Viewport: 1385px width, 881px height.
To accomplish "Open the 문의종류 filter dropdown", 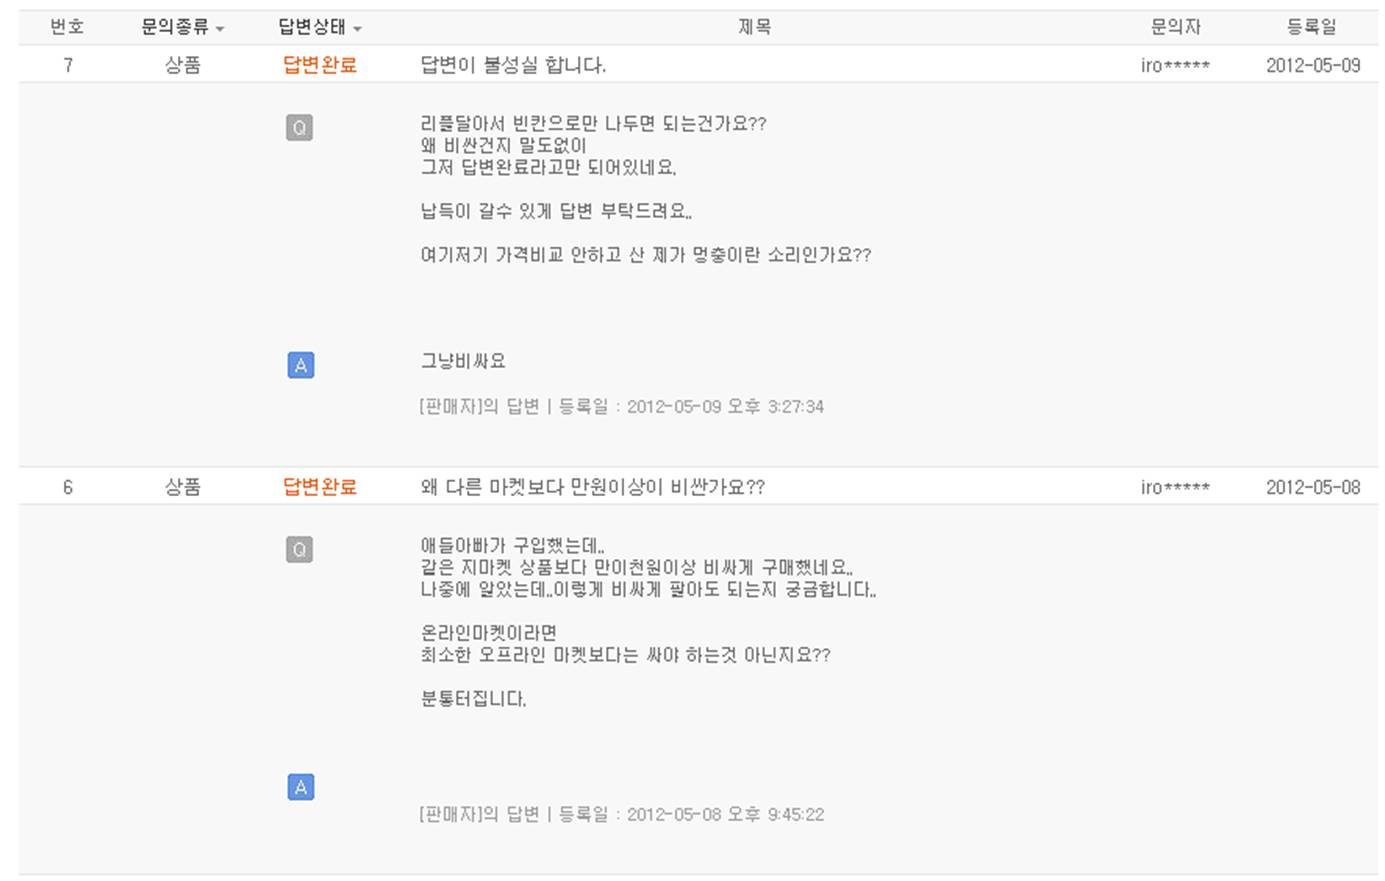I will 182,28.
